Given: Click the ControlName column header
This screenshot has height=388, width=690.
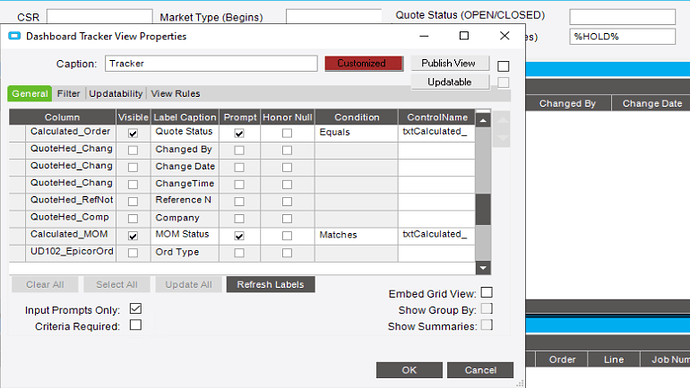Looking at the screenshot, I should click(437, 117).
